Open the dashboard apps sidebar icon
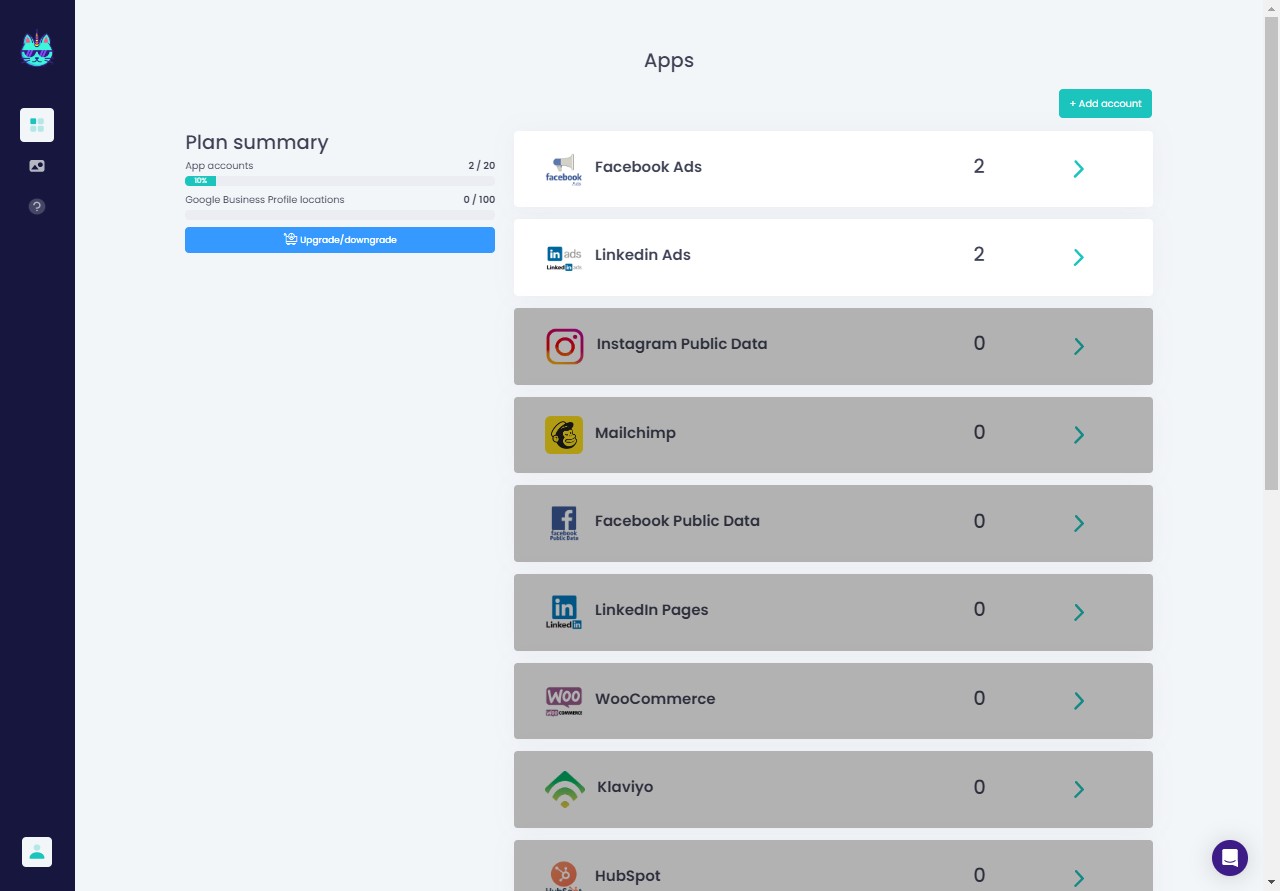Image resolution: width=1280 pixels, height=891 pixels. coord(37,125)
